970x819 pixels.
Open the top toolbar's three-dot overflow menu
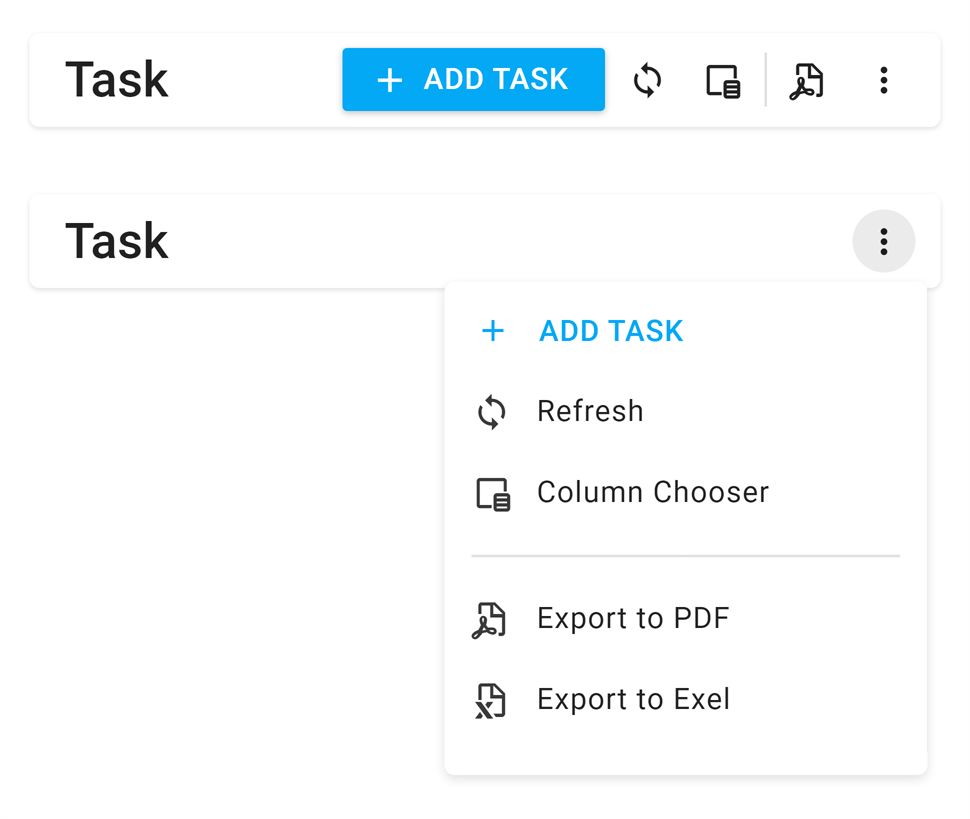click(883, 80)
